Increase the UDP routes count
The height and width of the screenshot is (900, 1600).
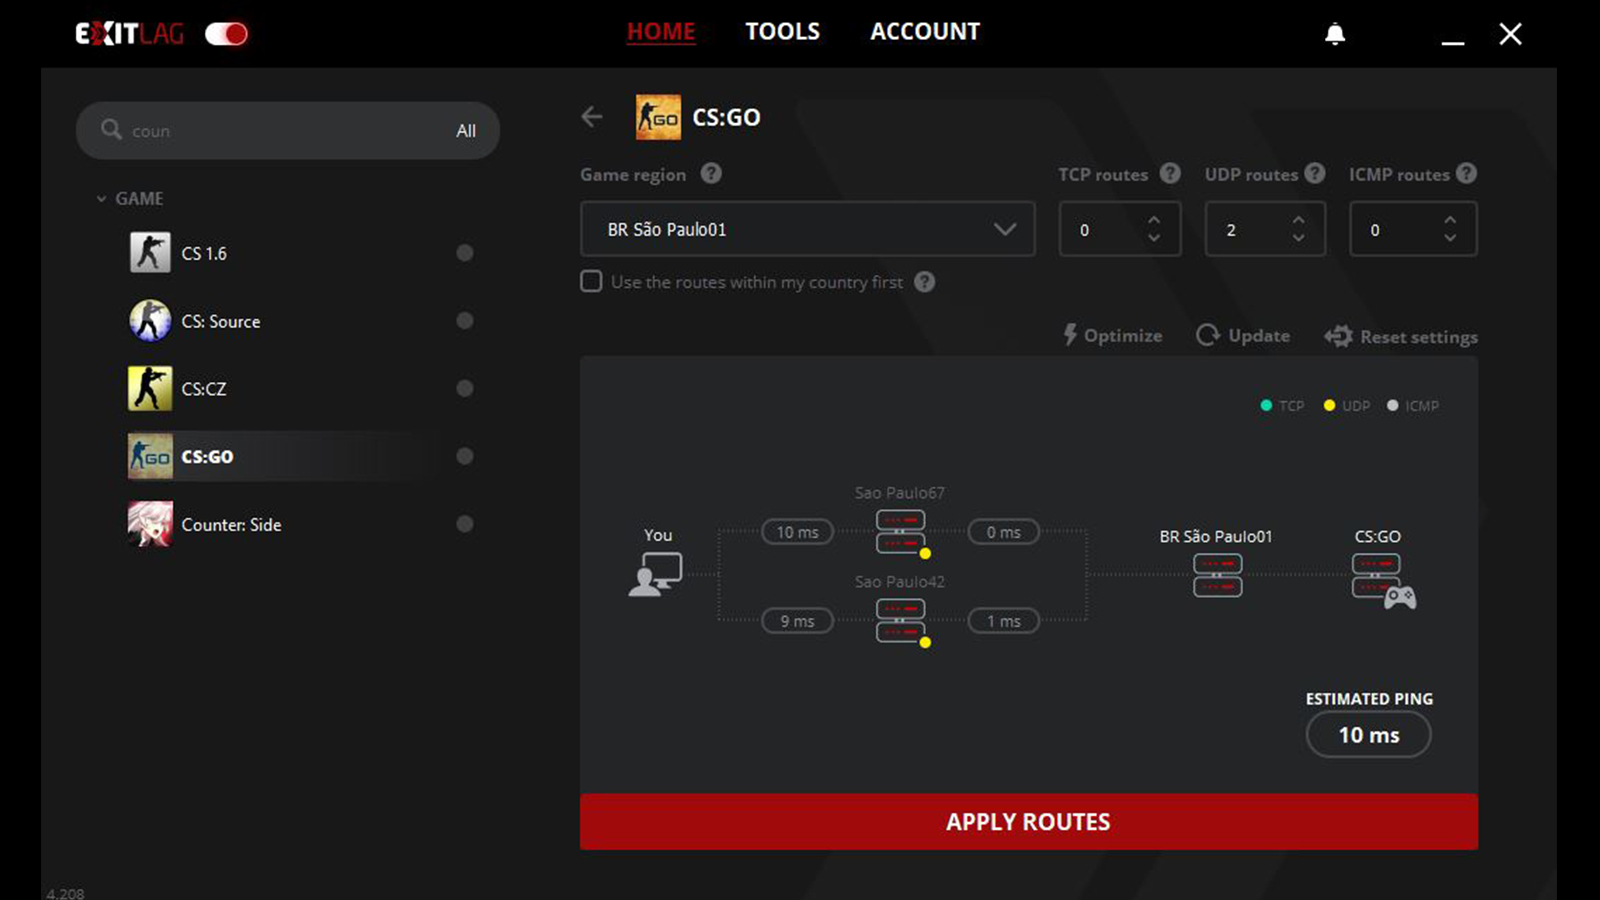pos(1298,220)
